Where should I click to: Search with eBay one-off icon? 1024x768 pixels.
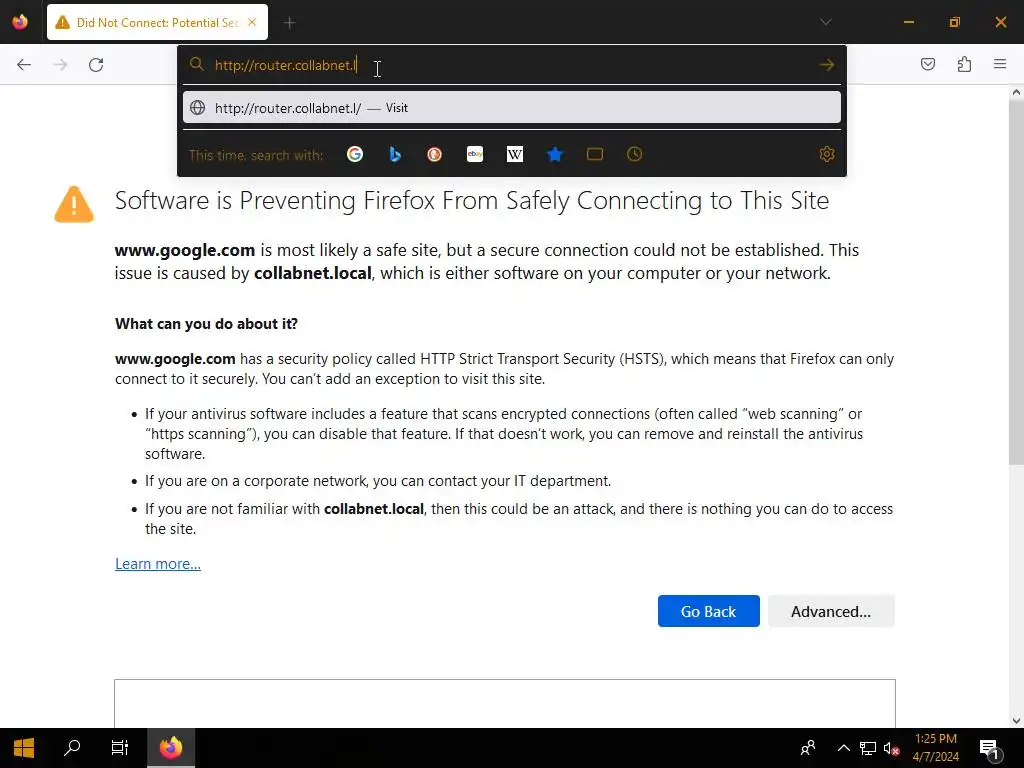(x=475, y=154)
